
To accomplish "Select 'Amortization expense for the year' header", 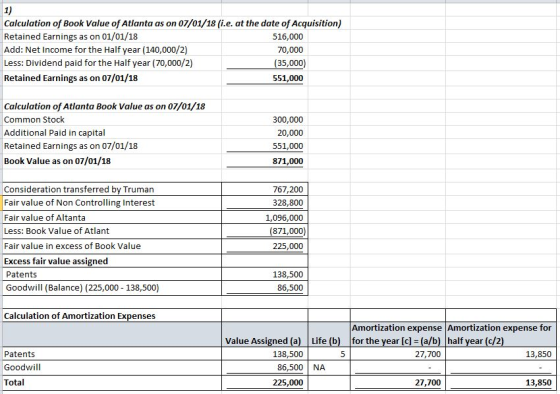I will tap(397, 334).
